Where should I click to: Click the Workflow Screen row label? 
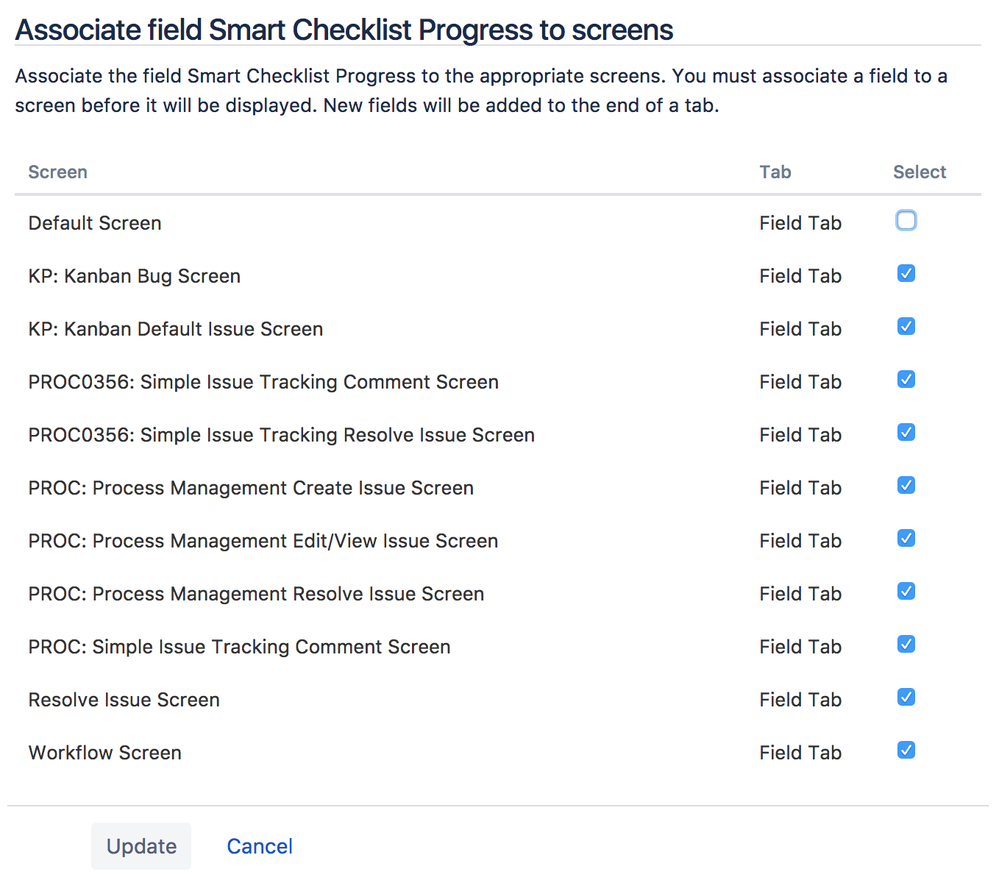click(105, 753)
